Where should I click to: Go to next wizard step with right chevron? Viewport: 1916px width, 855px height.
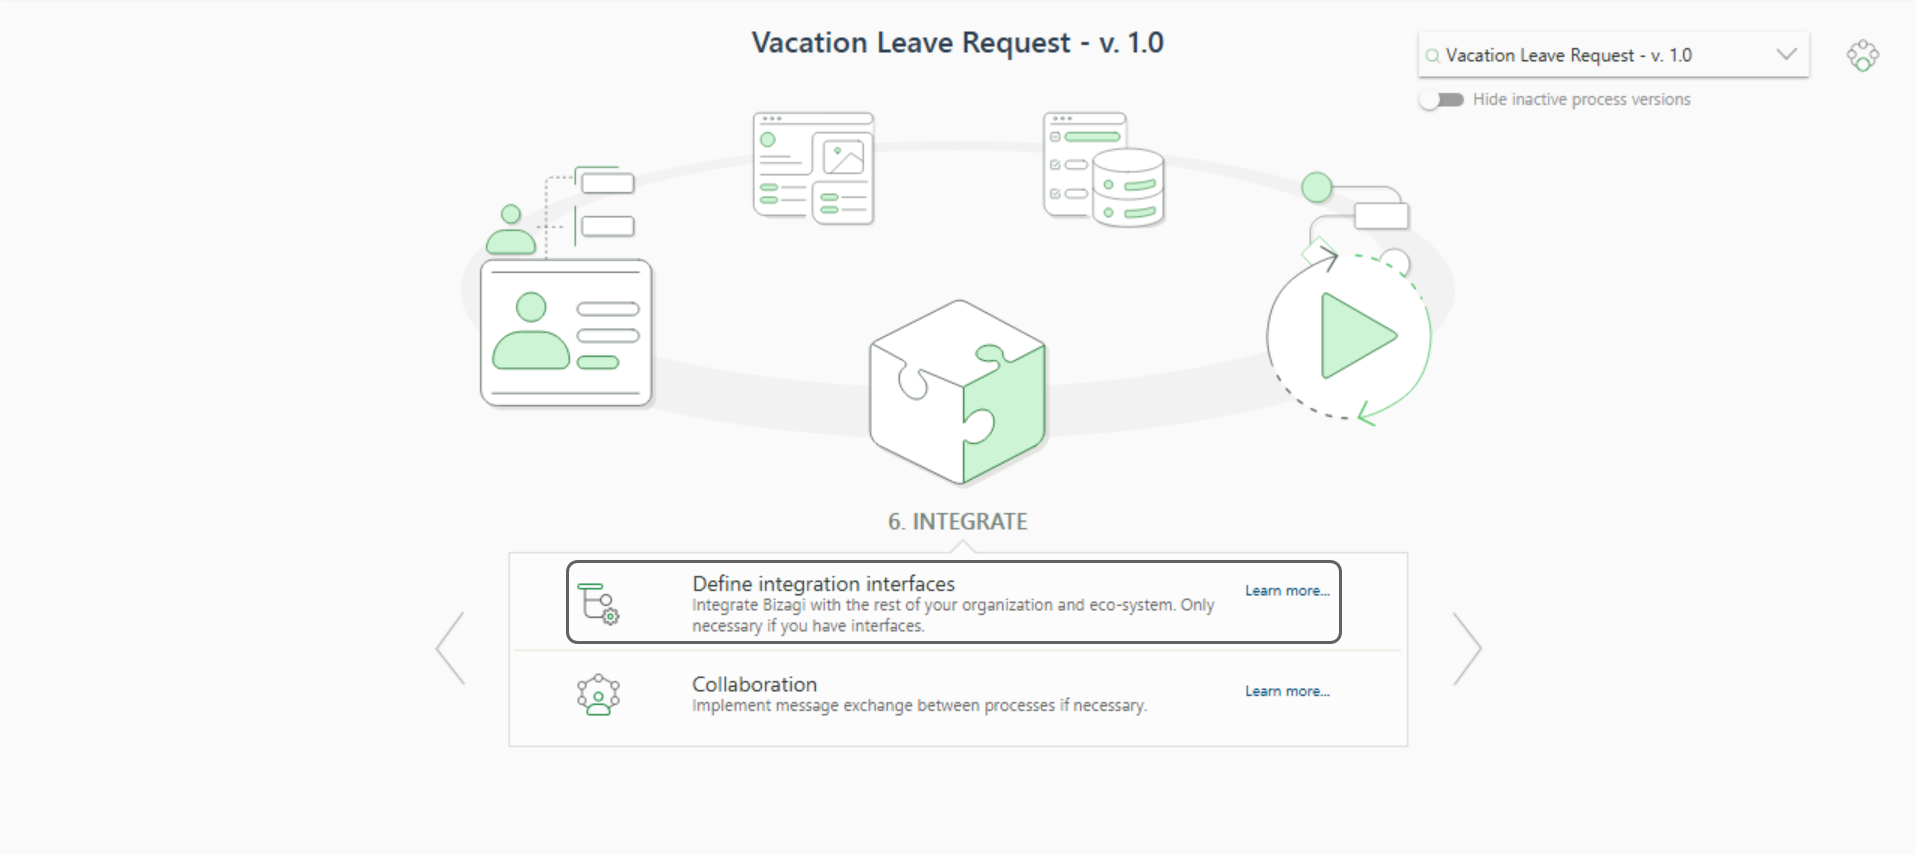click(1467, 648)
